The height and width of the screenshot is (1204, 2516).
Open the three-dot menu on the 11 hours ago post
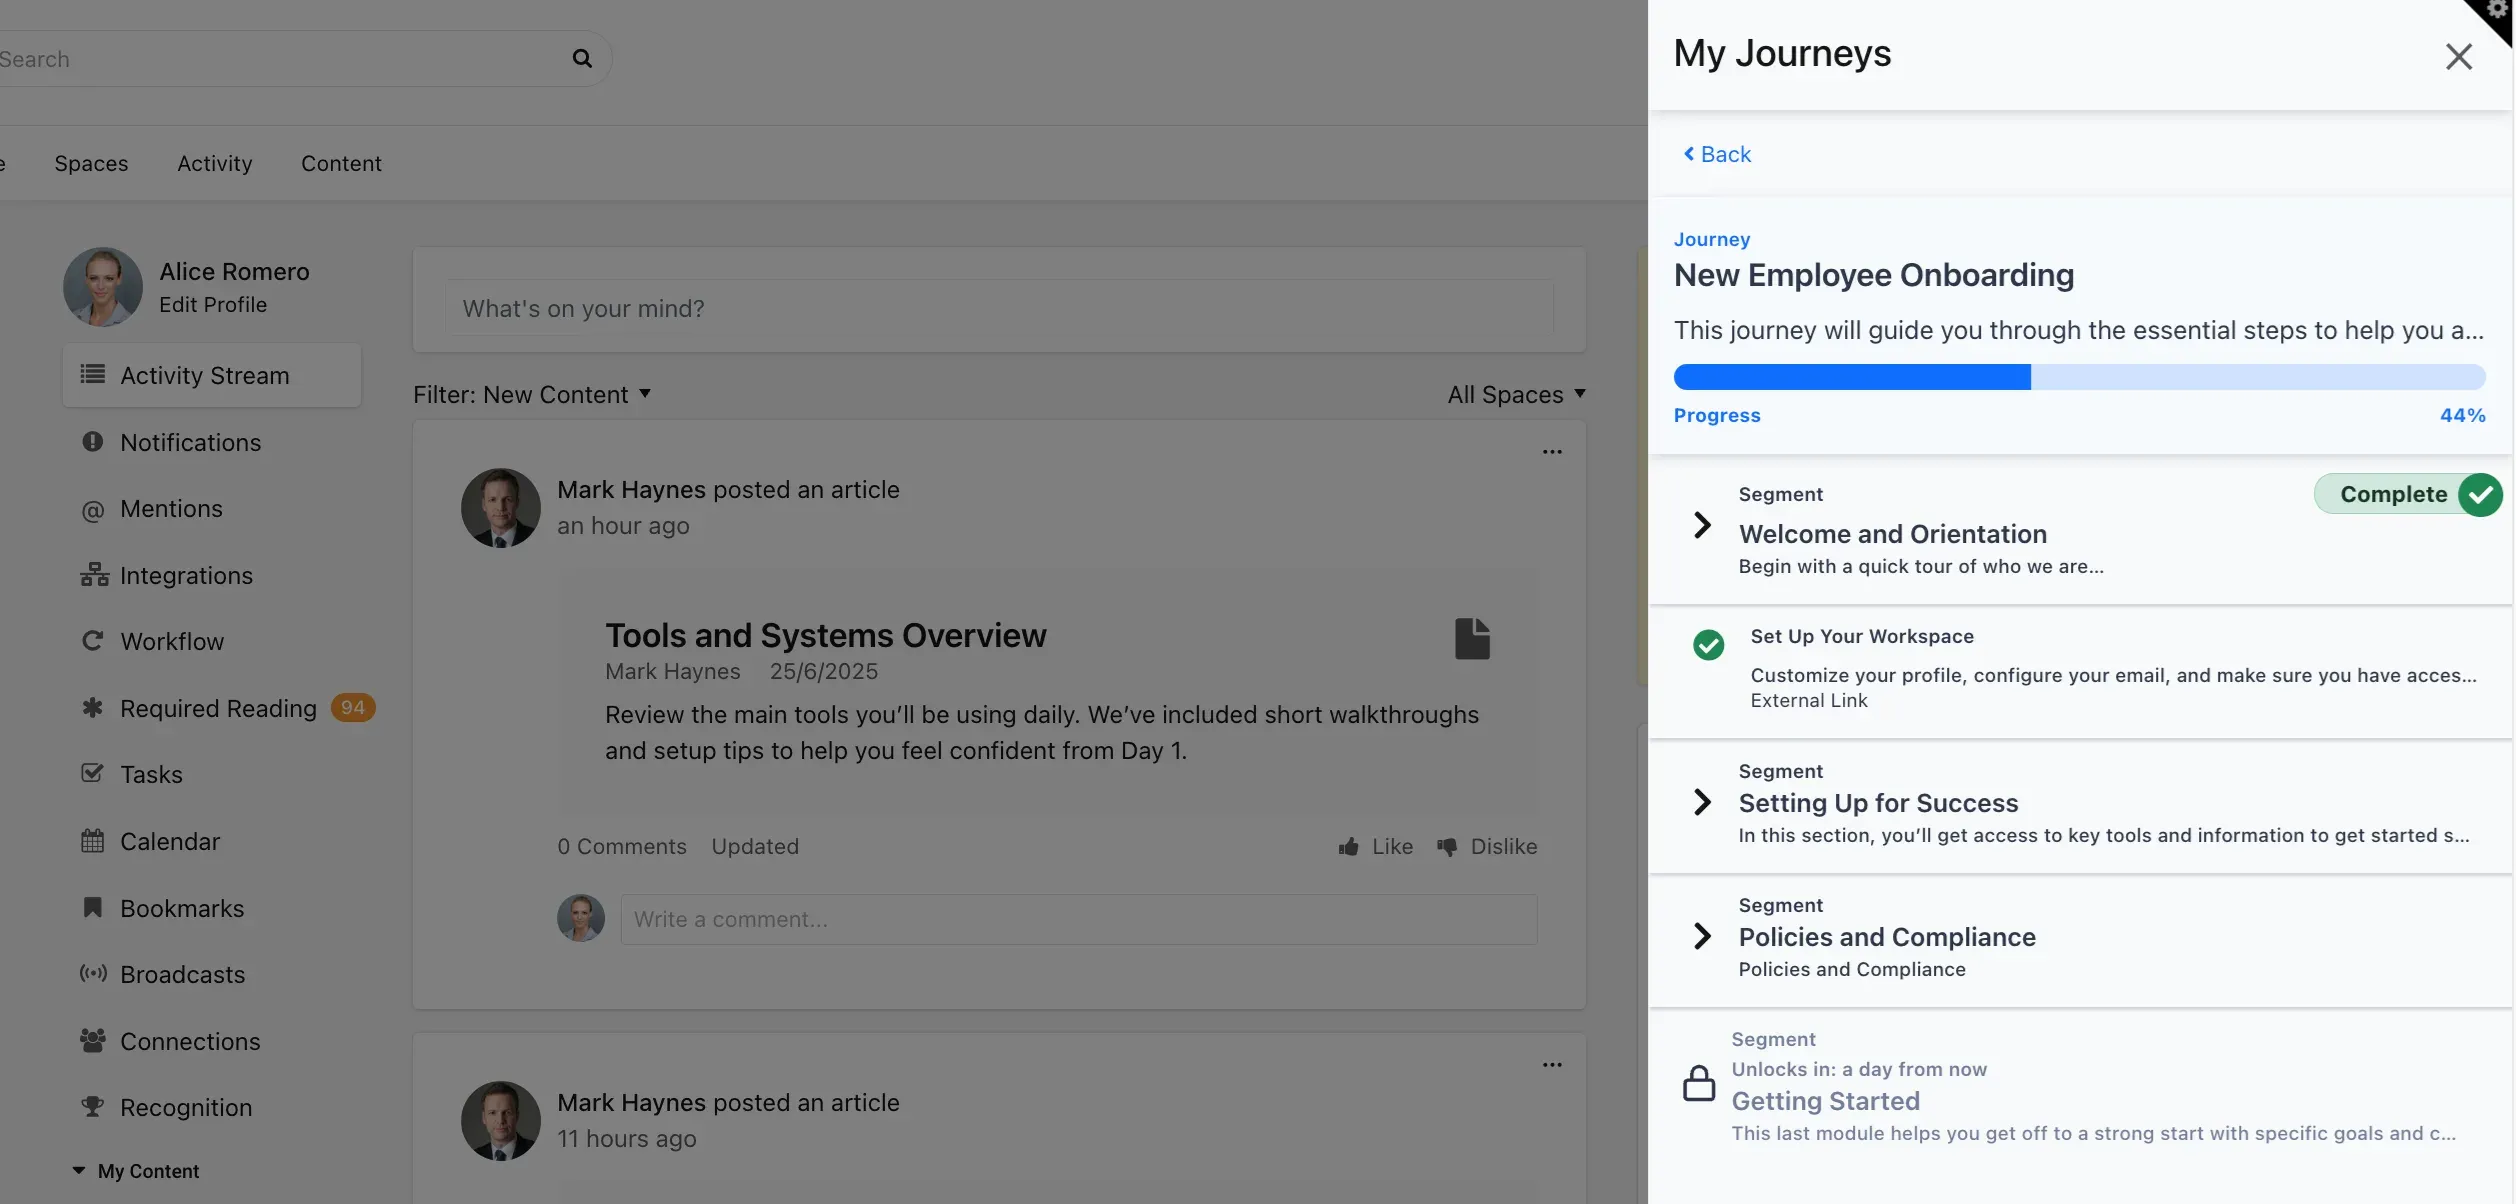(x=1552, y=1064)
